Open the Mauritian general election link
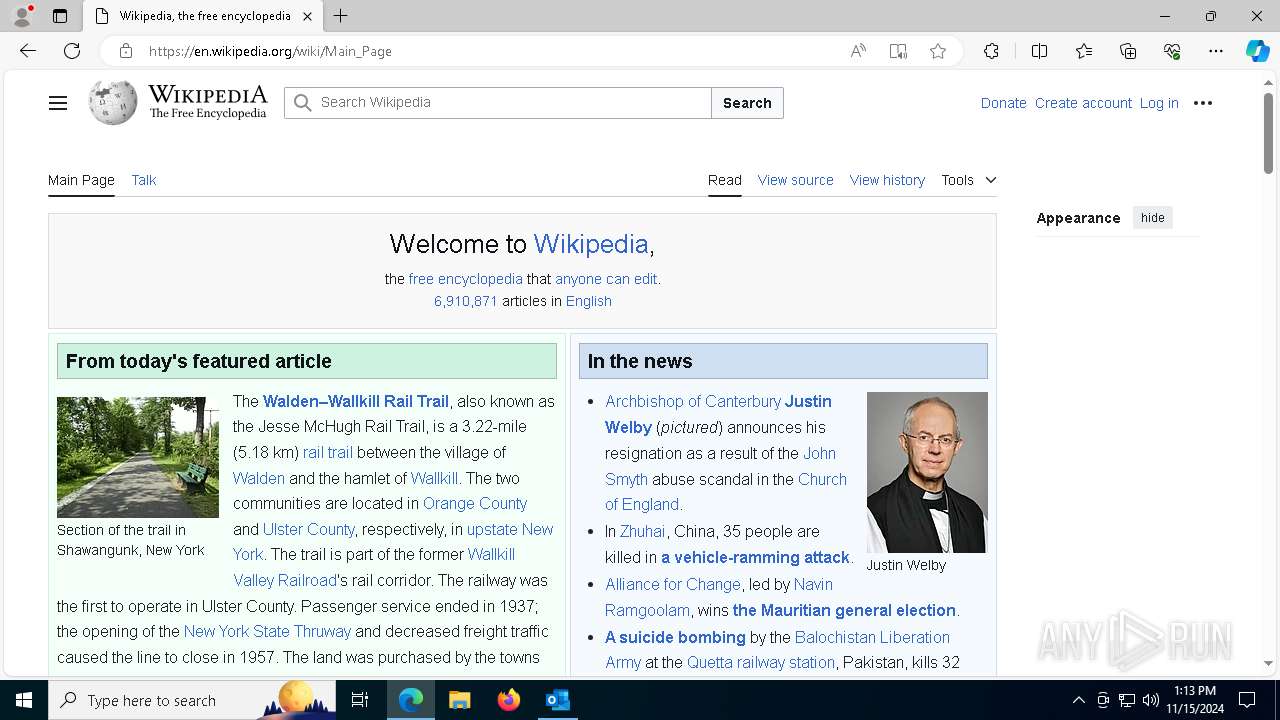1280x720 pixels. 844,610
